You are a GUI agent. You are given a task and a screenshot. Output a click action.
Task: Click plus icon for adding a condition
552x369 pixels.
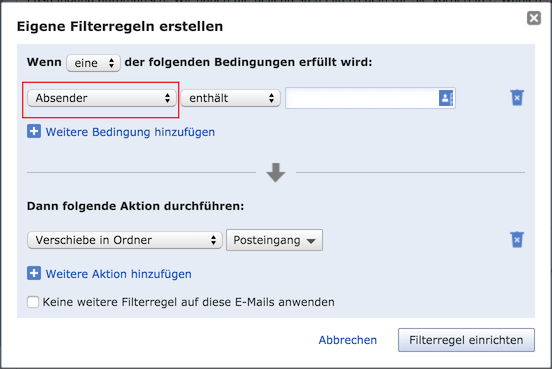pyautogui.click(x=34, y=132)
